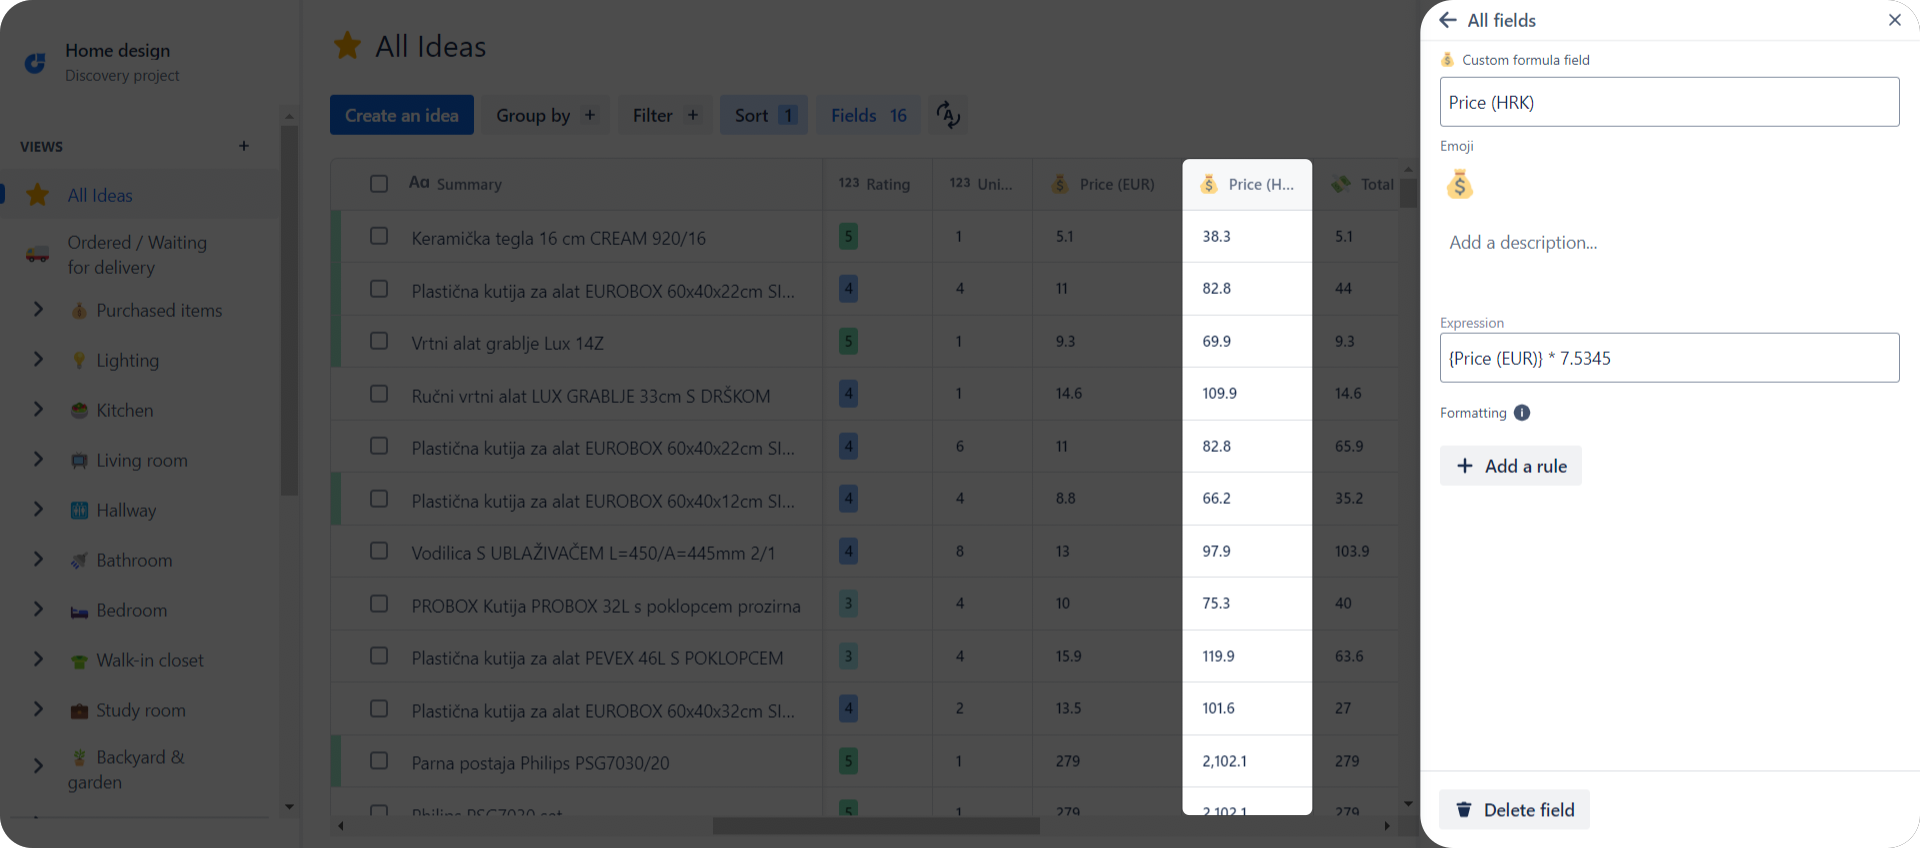The width and height of the screenshot is (1920, 848).
Task: Click Create an idea button
Action: (402, 115)
